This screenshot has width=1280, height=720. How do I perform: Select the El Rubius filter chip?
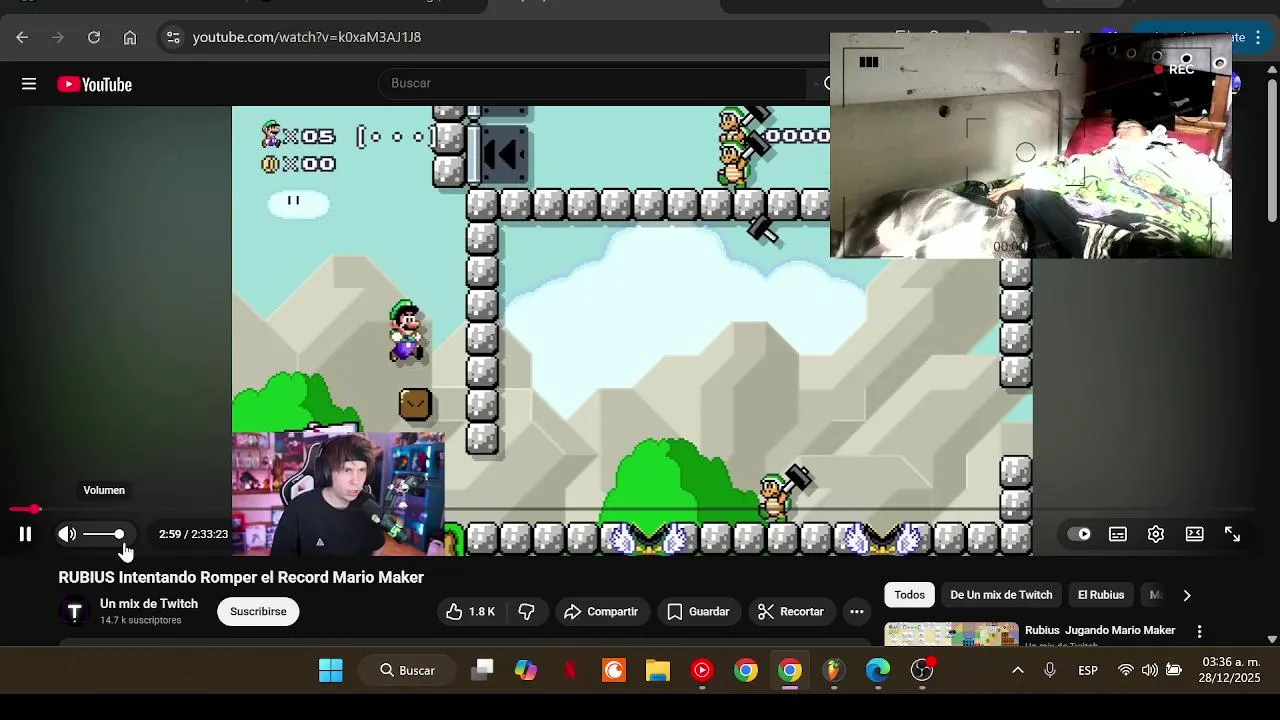point(1101,595)
